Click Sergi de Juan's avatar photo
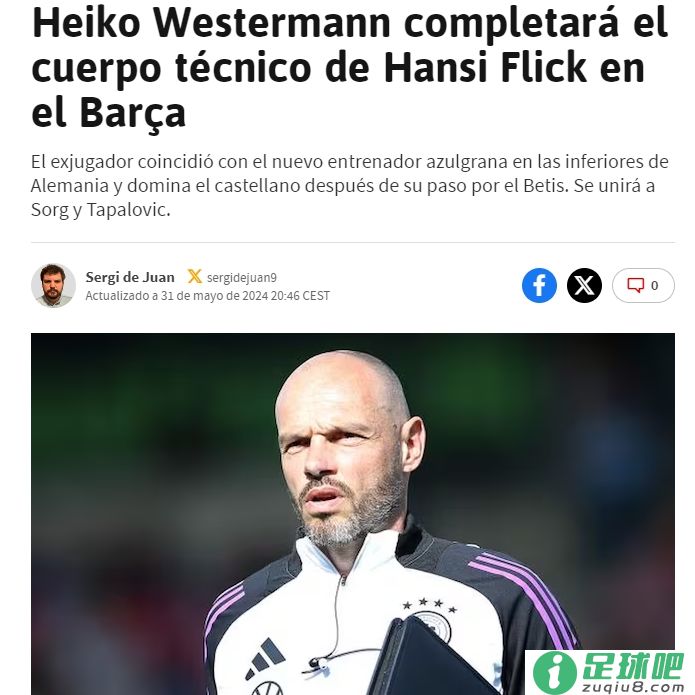This screenshot has width=695, height=695. coord(53,285)
